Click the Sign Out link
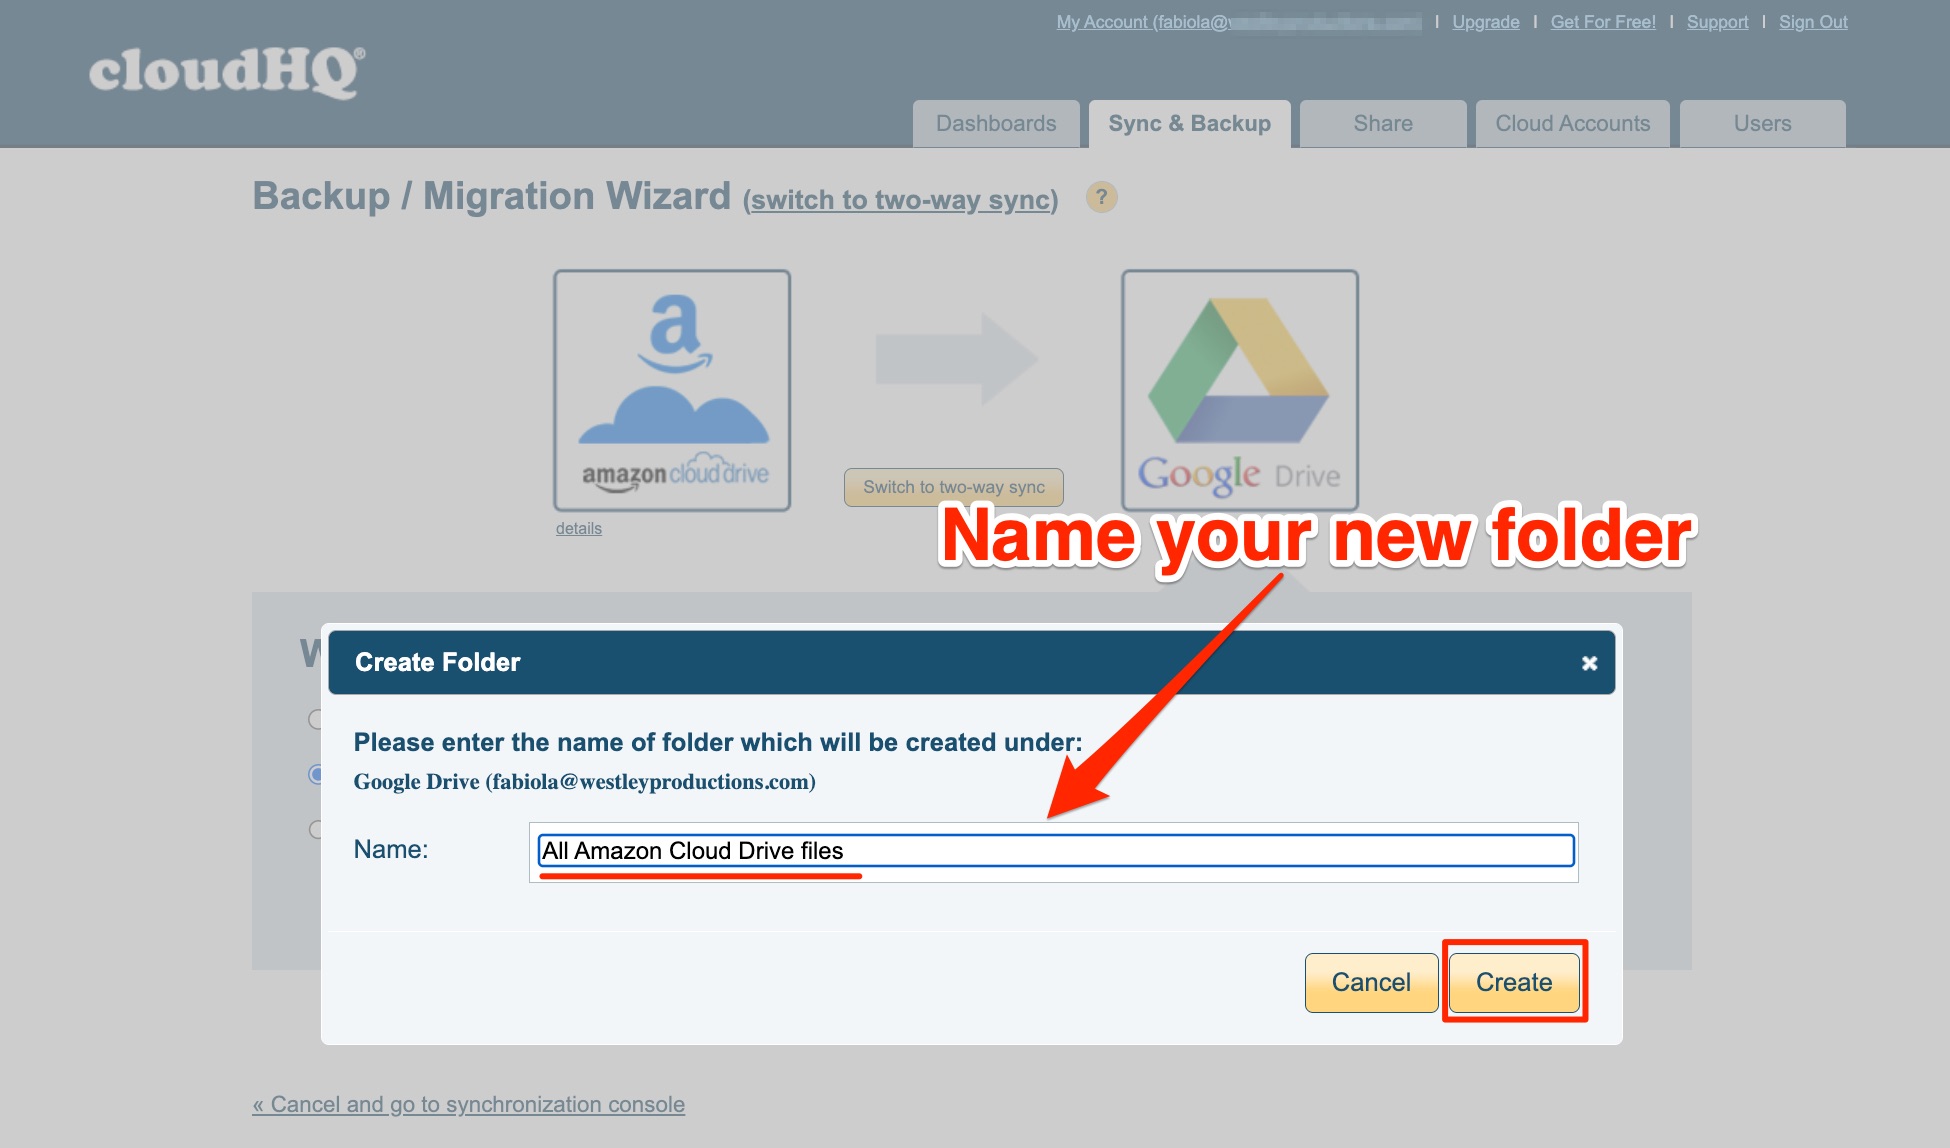The height and width of the screenshot is (1148, 1950). point(1812,21)
